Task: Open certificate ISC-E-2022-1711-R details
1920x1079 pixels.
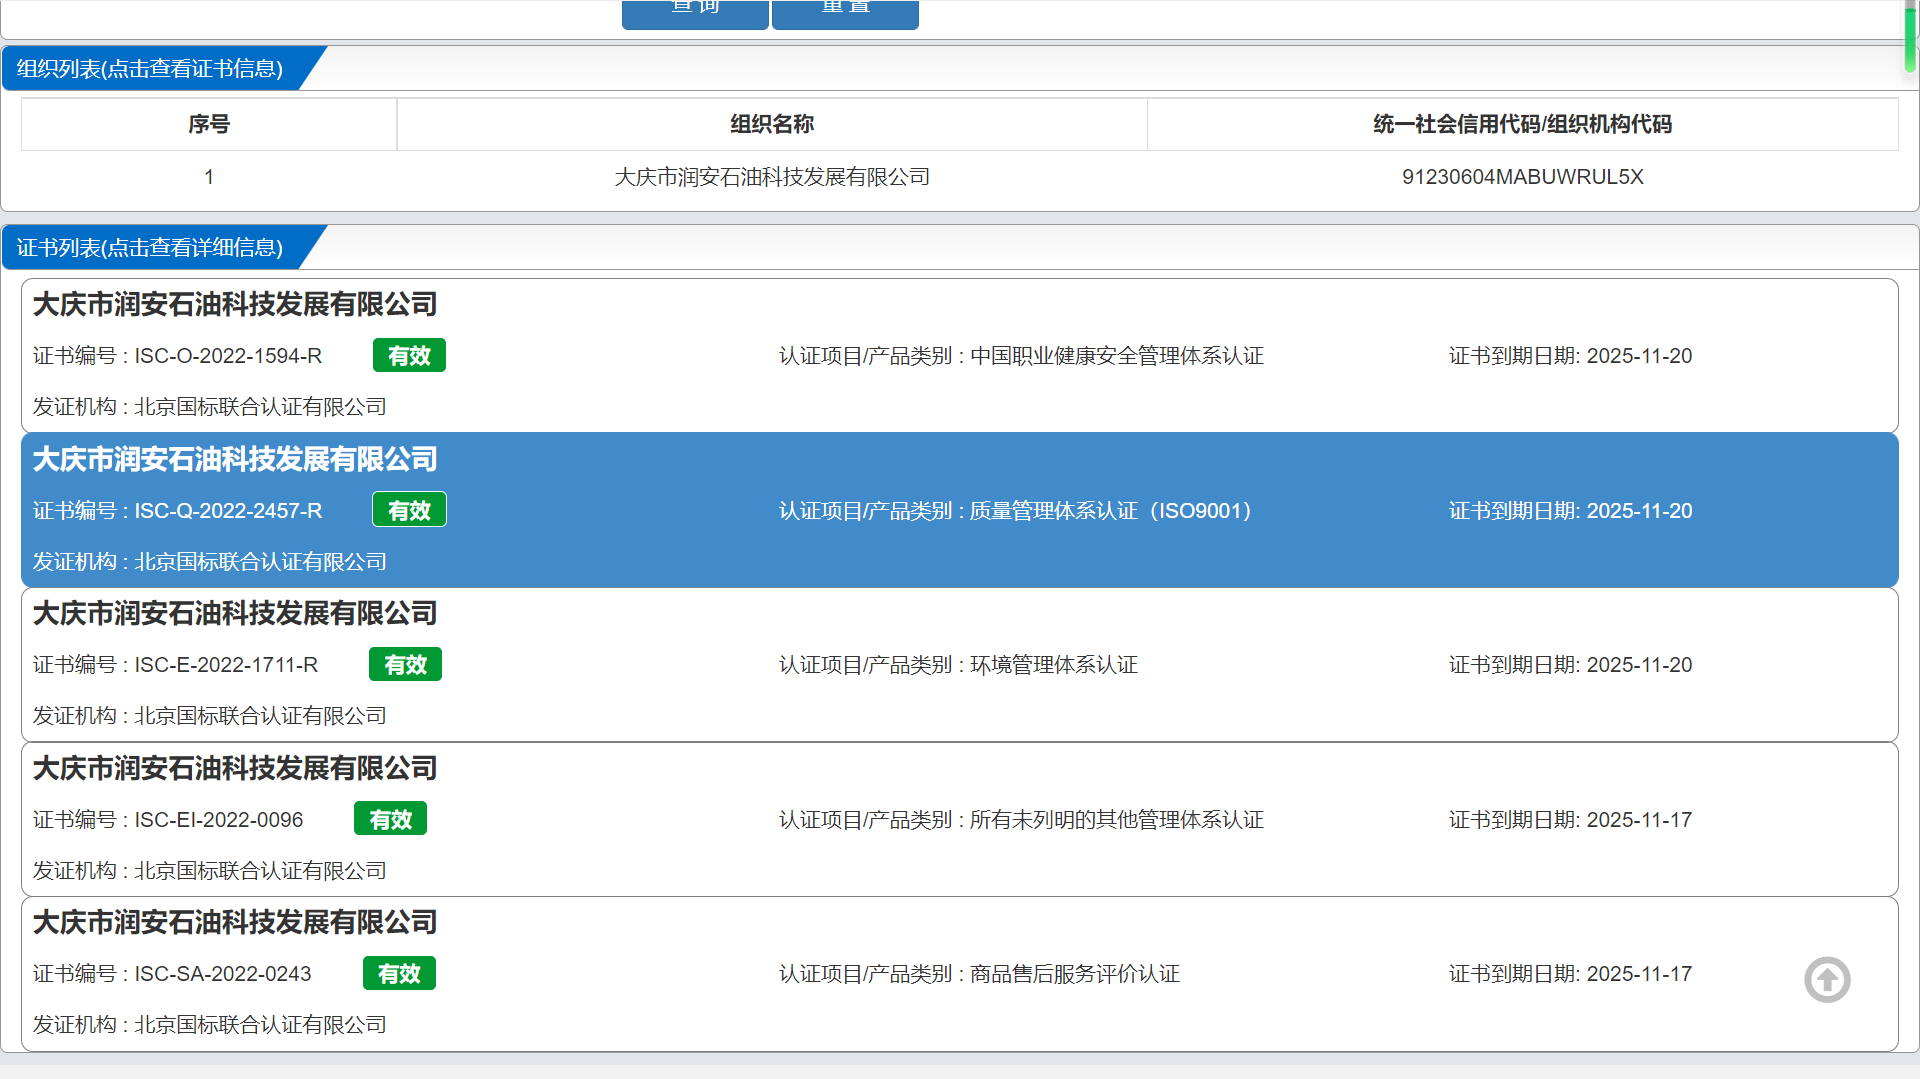Action: [x=960, y=665]
